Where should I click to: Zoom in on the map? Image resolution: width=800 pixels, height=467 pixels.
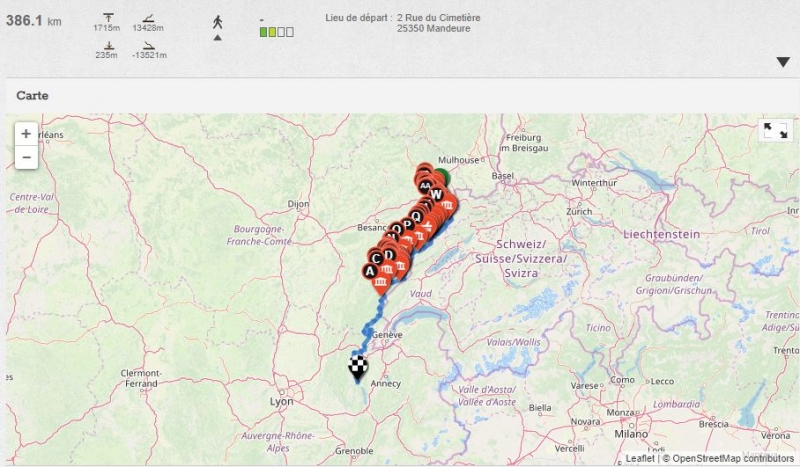pyautogui.click(x=26, y=134)
